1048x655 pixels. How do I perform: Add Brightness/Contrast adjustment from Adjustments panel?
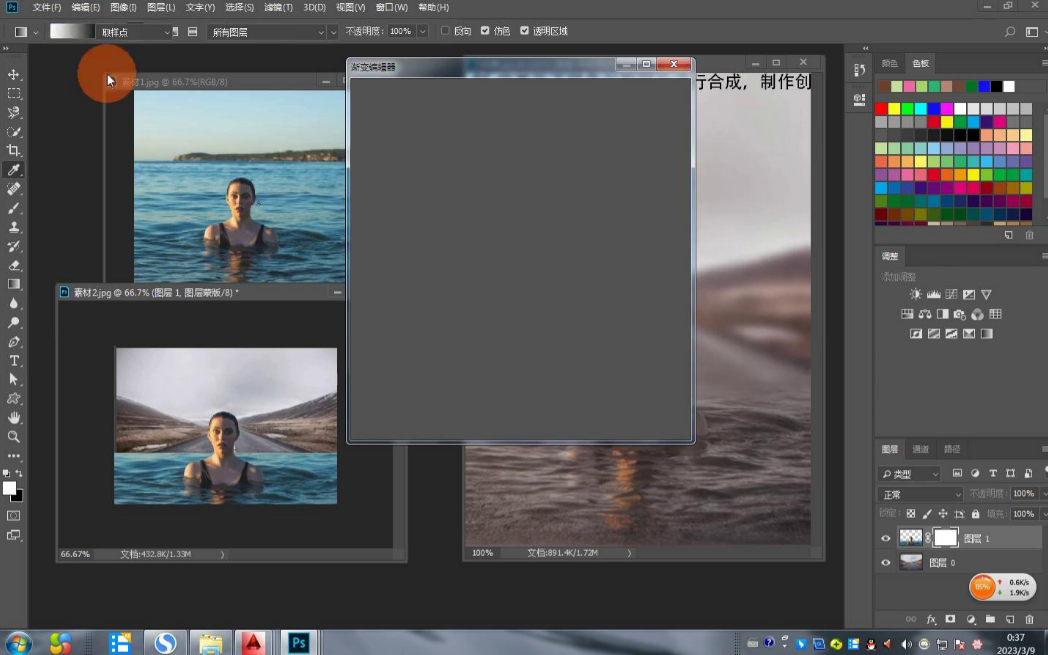[916, 294]
